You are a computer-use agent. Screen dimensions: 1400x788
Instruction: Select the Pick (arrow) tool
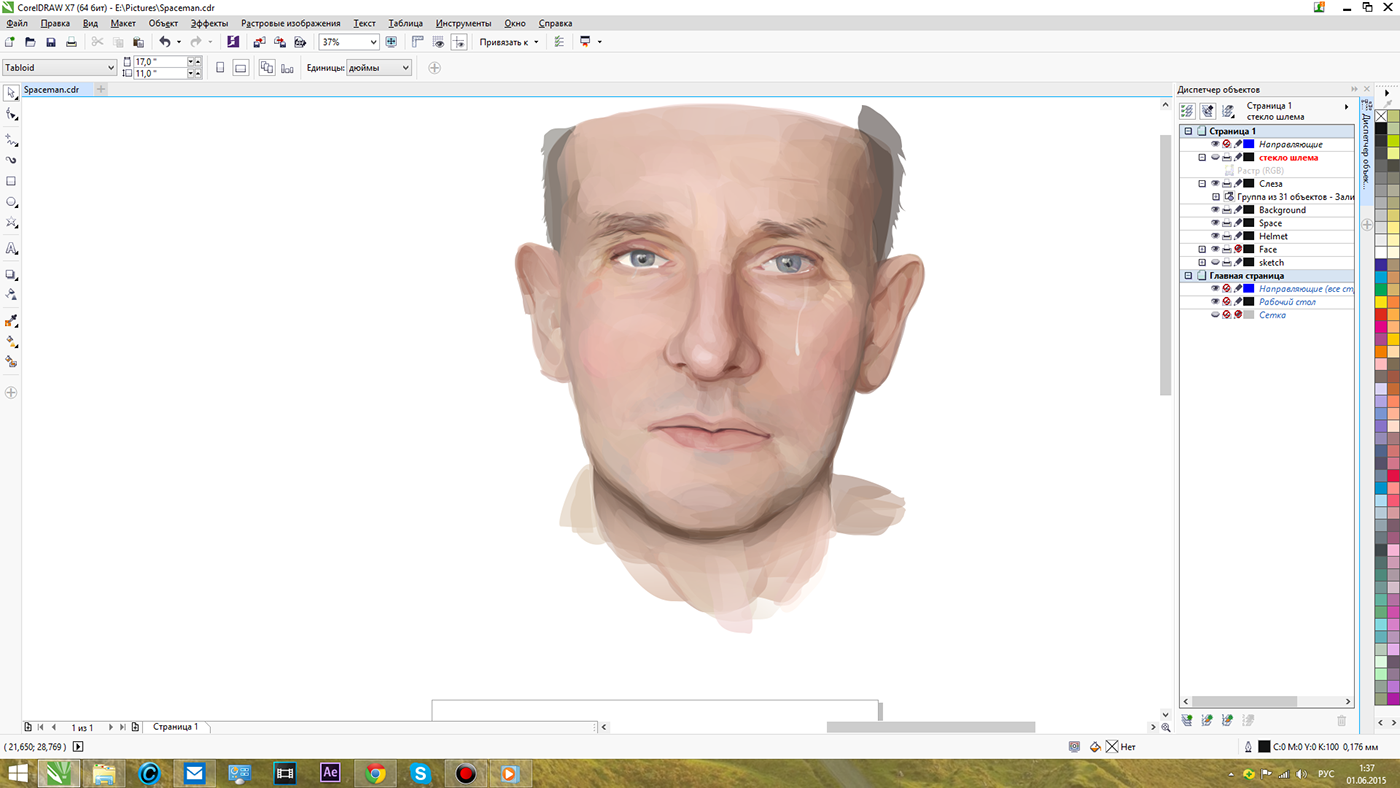[x=11, y=92]
